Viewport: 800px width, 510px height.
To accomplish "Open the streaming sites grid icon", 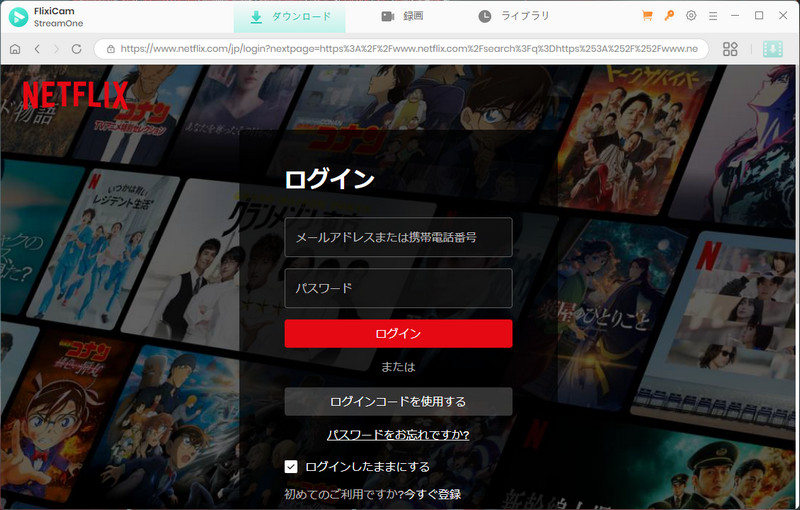I will [730, 49].
